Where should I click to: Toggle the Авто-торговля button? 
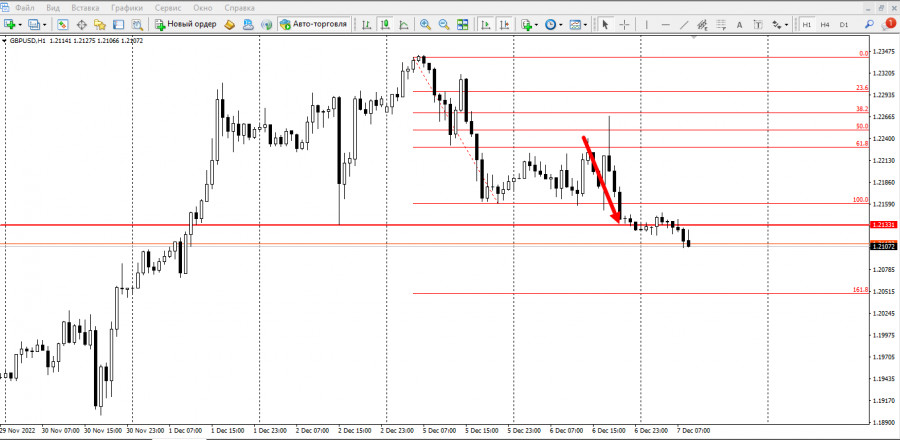(313, 23)
